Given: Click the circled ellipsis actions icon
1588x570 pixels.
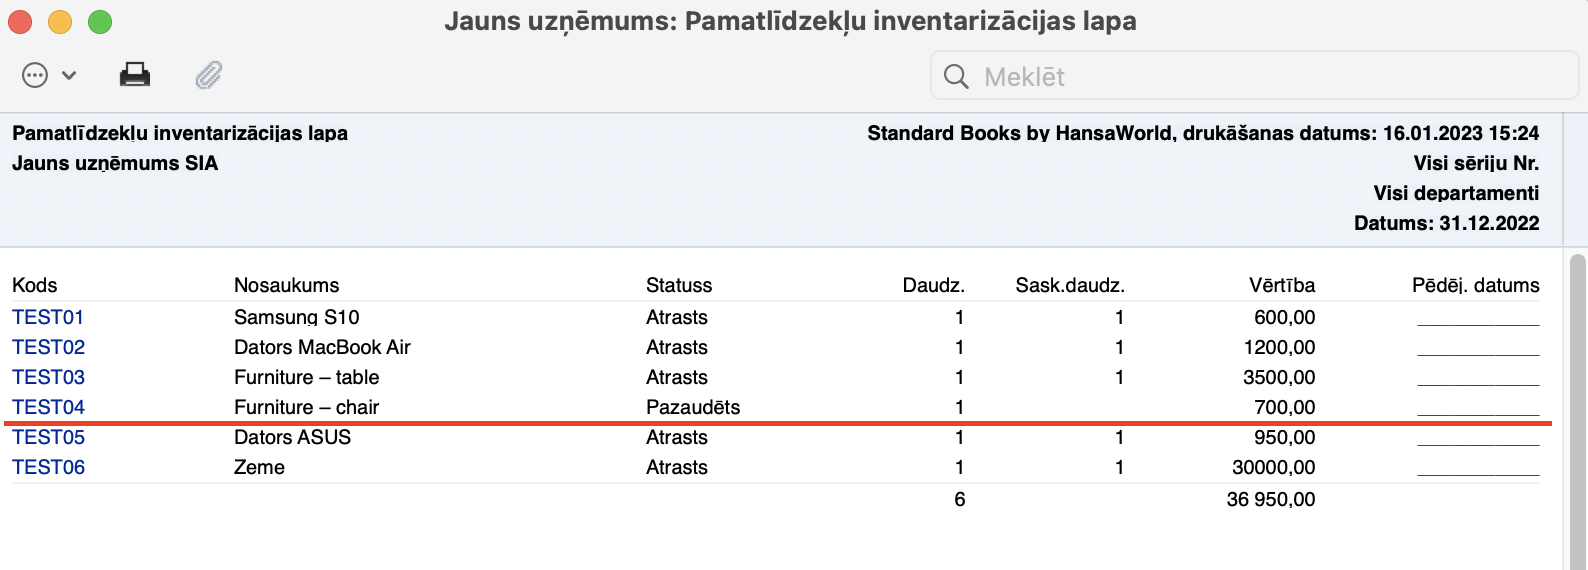Looking at the screenshot, I should (x=35, y=75).
